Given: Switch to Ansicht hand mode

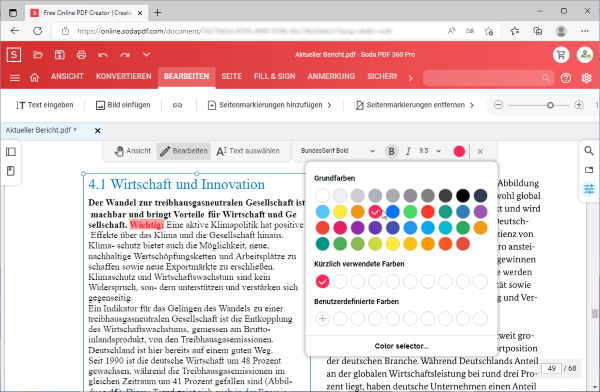Looking at the screenshot, I should click(x=132, y=151).
